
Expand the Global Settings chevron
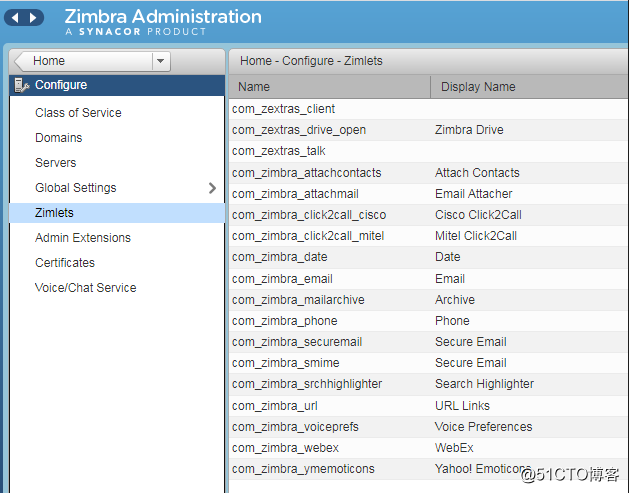pyautogui.click(x=212, y=188)
